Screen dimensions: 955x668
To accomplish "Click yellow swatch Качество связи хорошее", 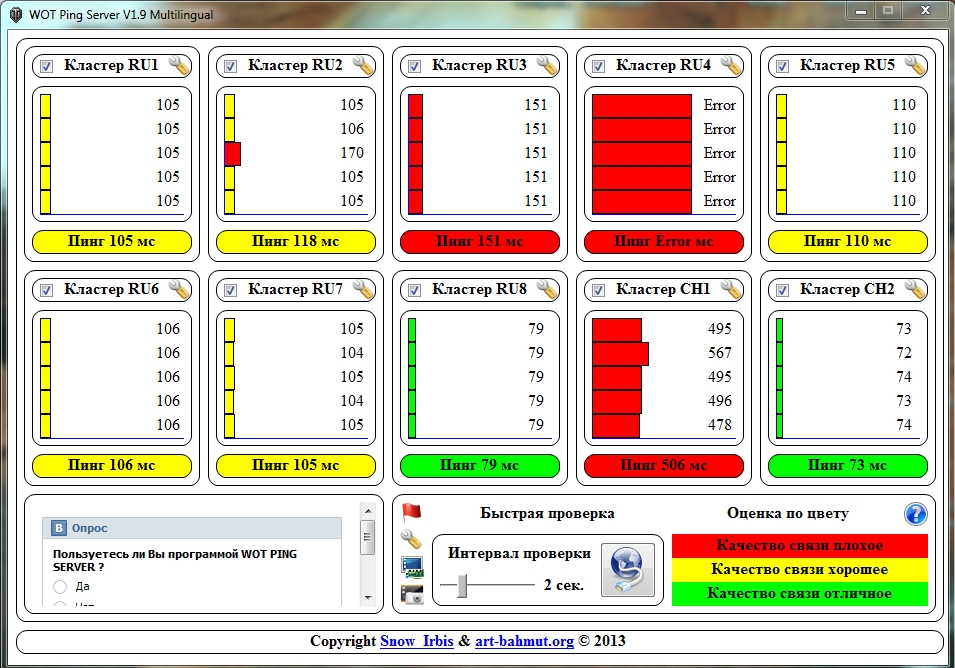I will (x=800, y=570).
